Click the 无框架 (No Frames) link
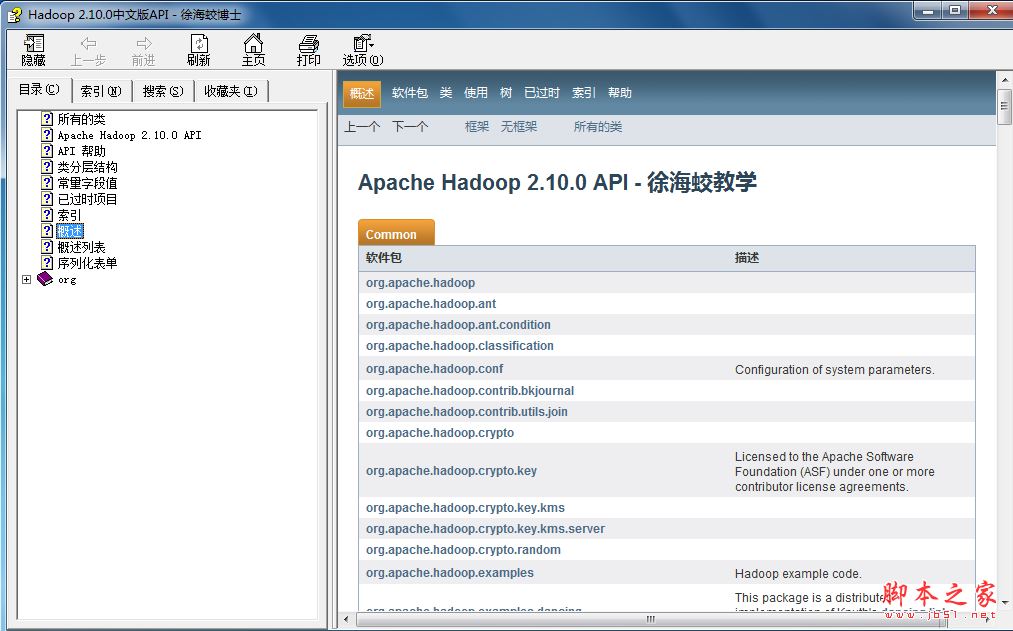The image size is (1013, 631). pyautogui.click(x=519, y=127)
